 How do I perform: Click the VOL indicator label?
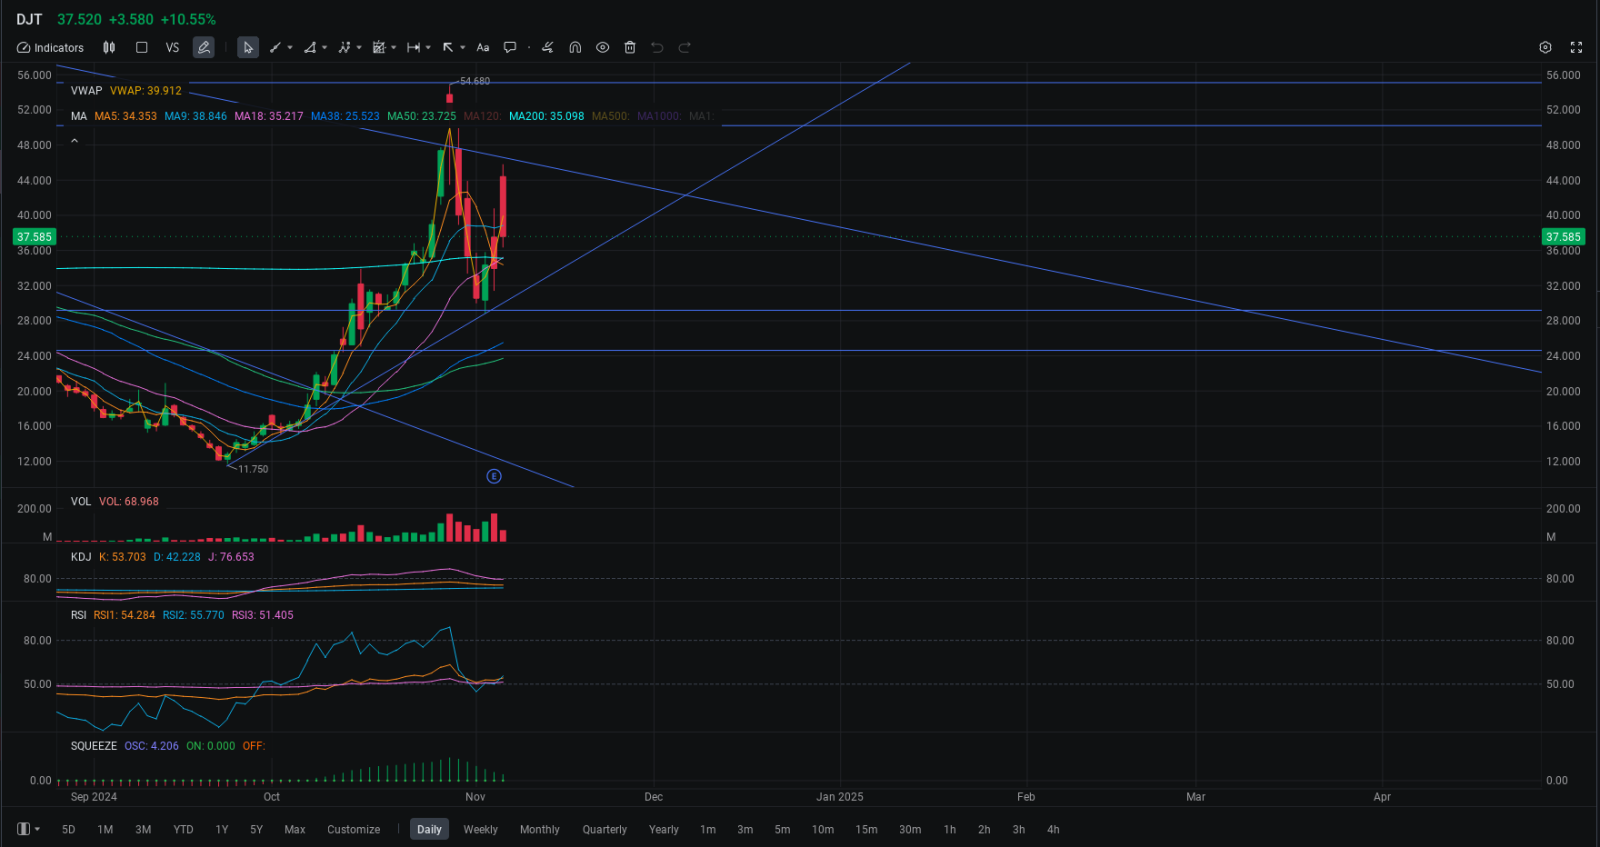(81, 502)
